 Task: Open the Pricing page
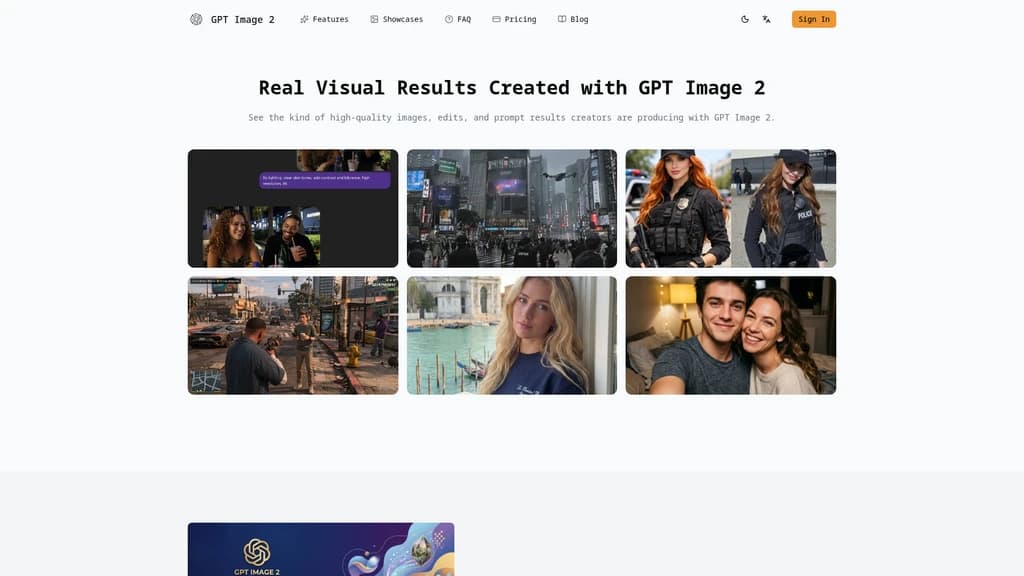514,20
